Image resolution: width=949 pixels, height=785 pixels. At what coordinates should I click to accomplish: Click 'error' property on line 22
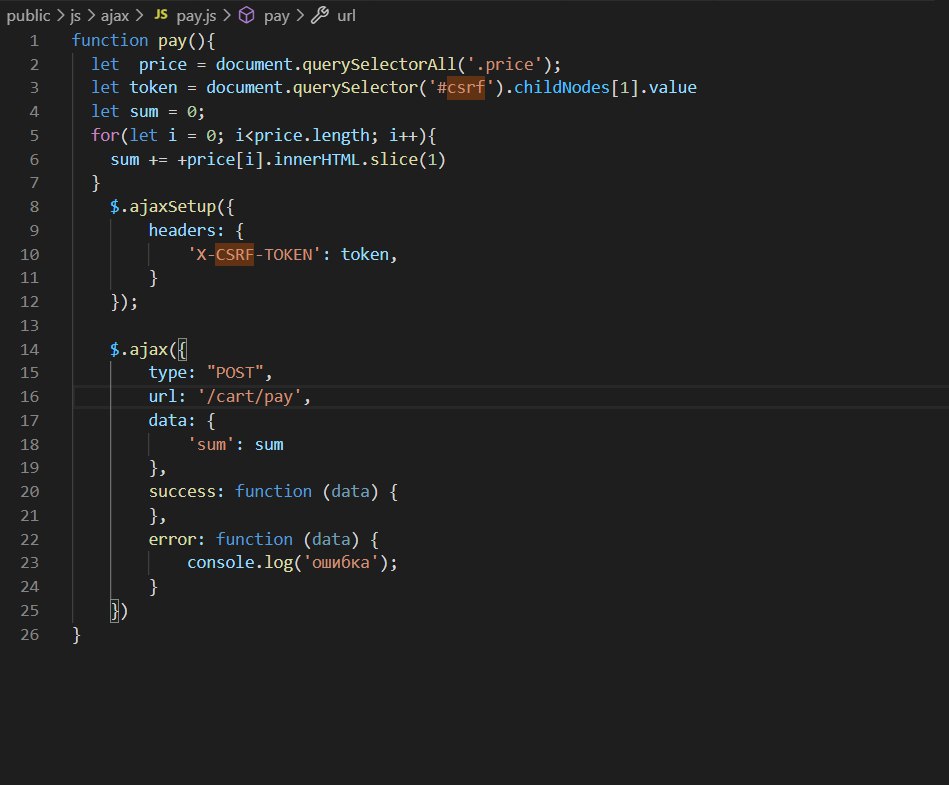(172, 539)
